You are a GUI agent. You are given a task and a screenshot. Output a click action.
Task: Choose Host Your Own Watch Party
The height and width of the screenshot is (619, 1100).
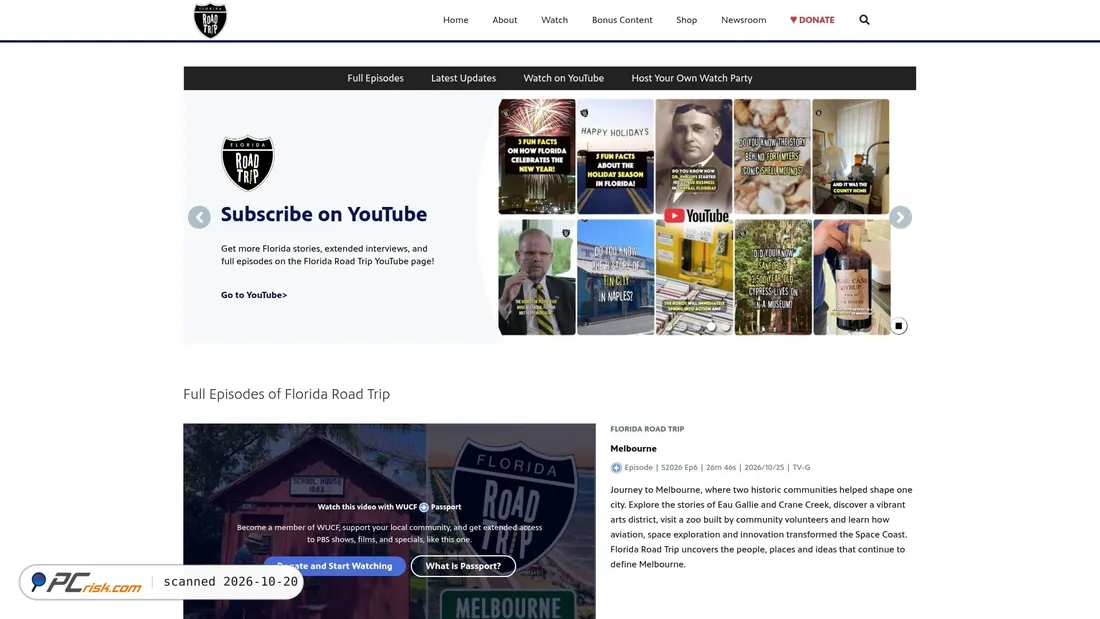coord(692,78)
